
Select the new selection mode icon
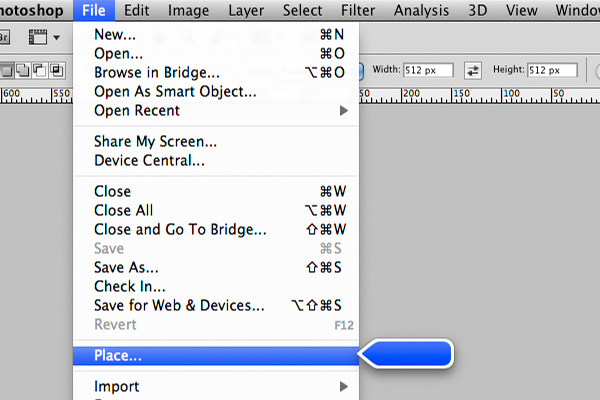[7, 71]
